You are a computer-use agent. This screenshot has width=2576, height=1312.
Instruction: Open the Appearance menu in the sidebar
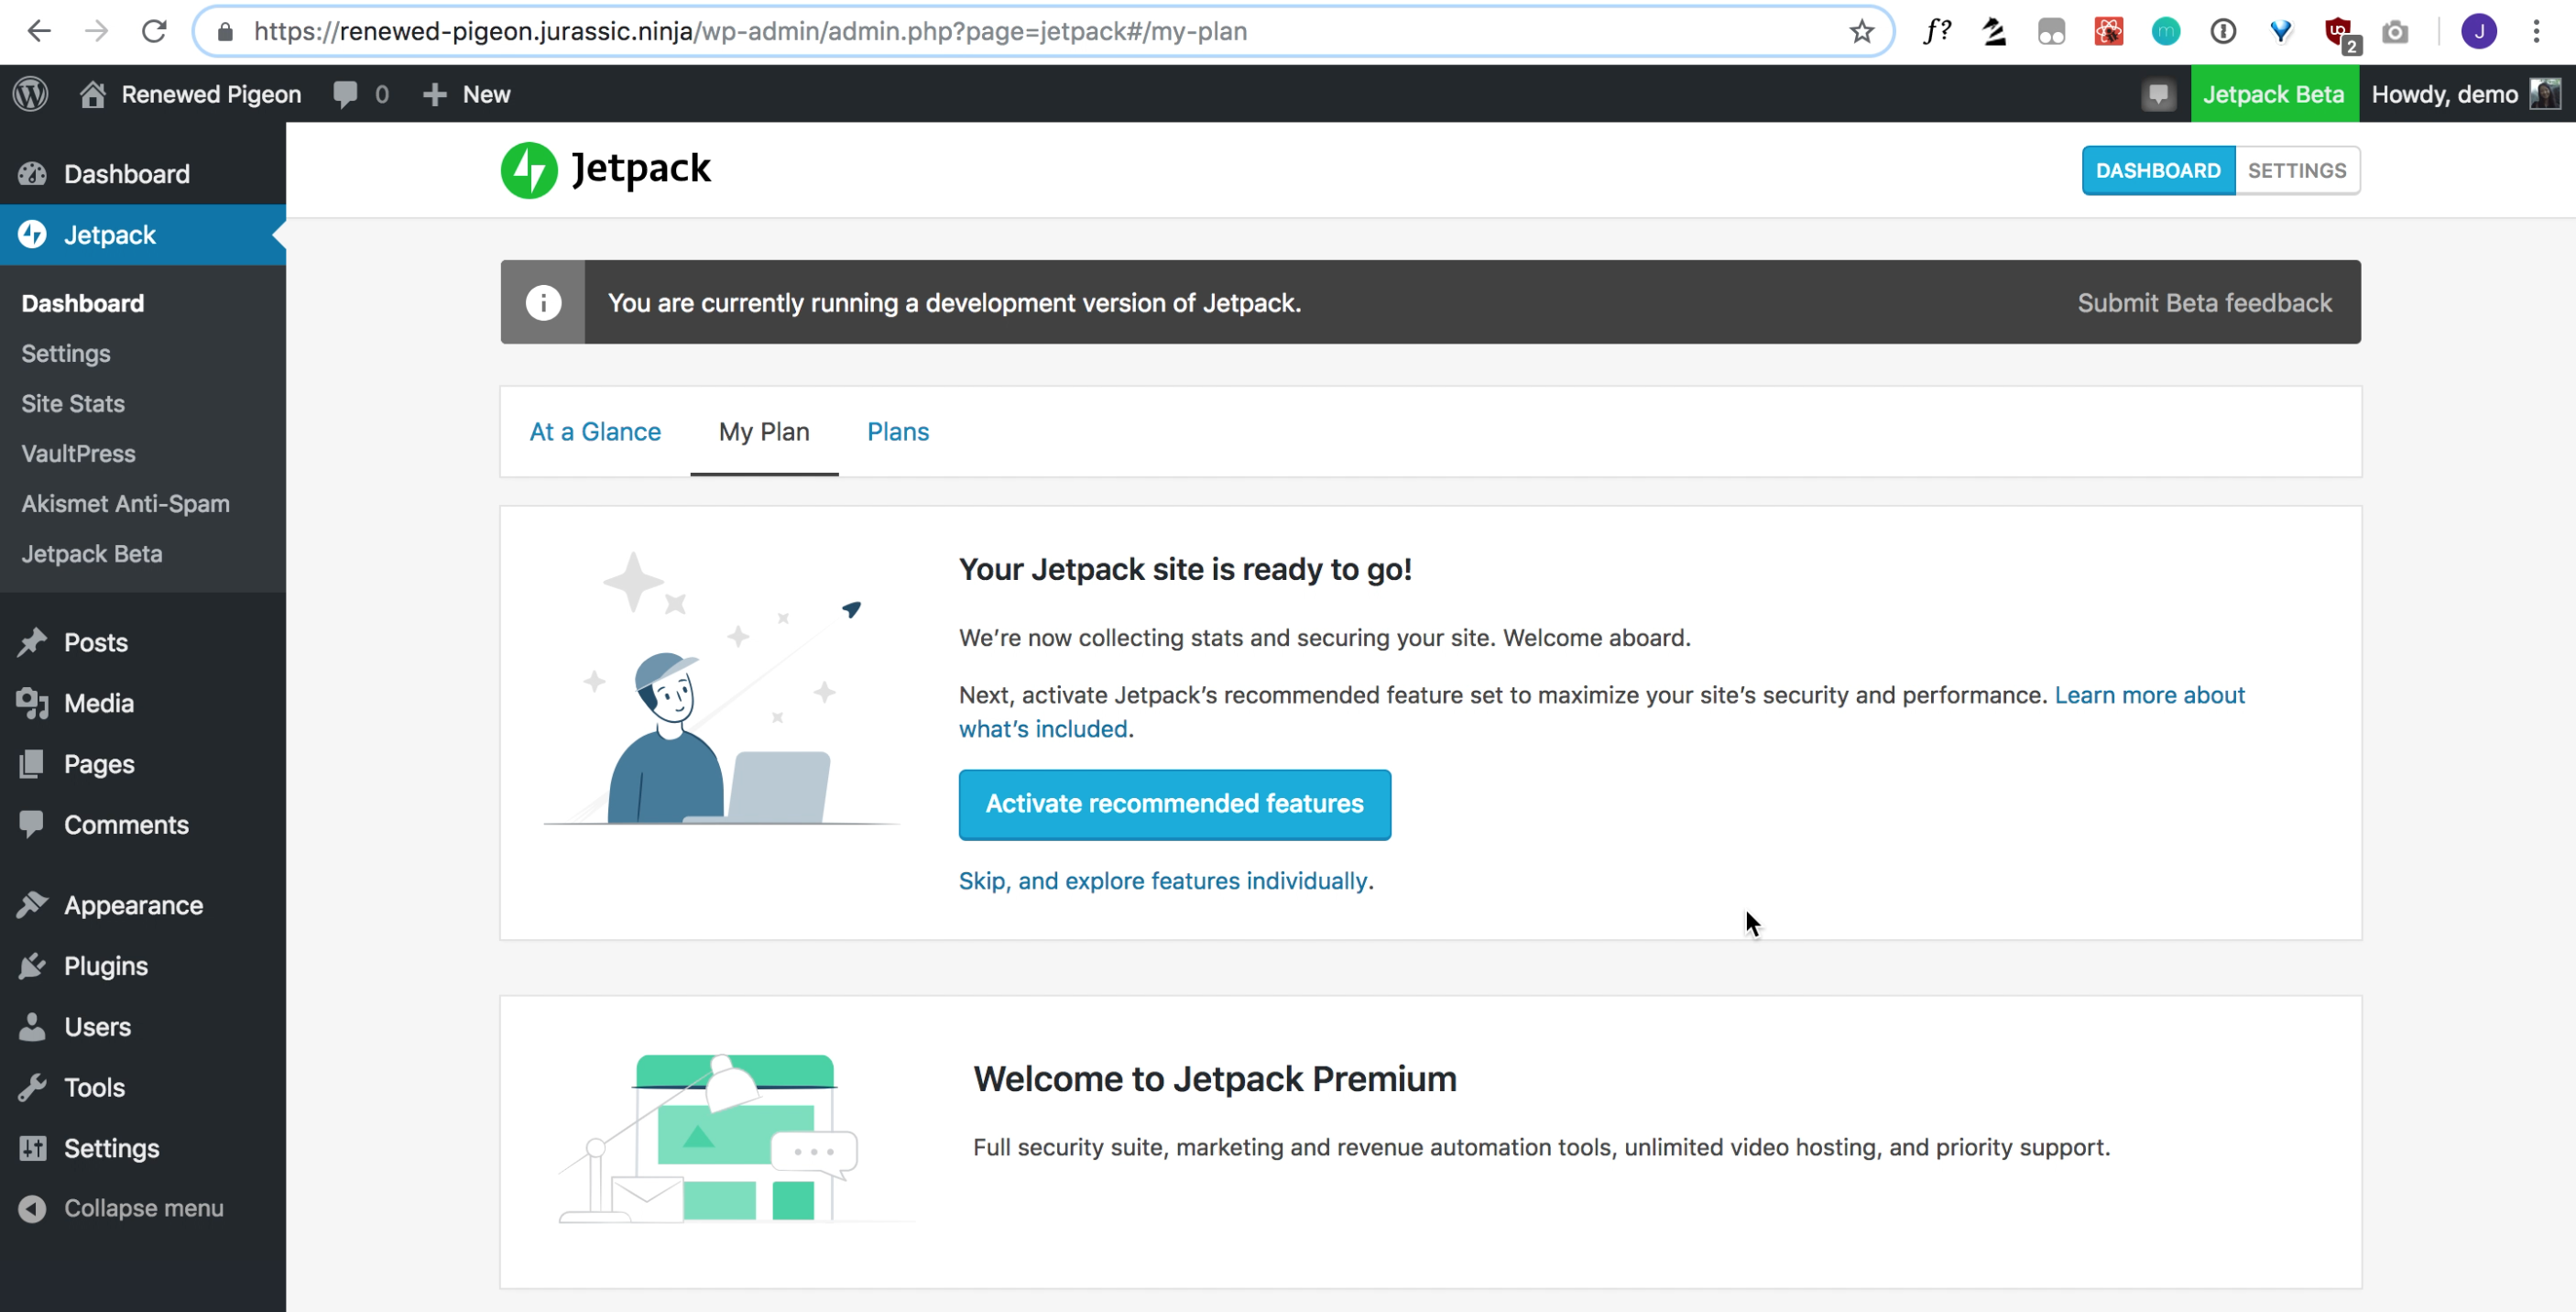click(133, 904)
